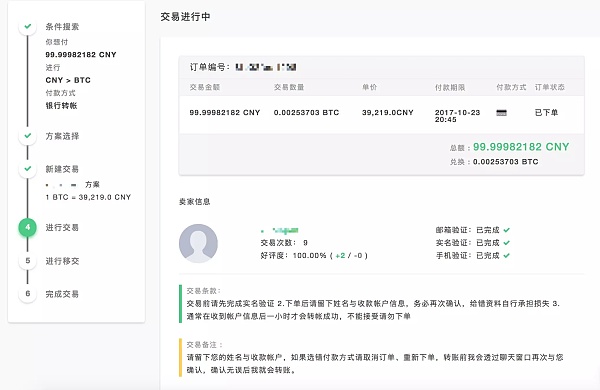The height and width of the screenshot is (390, 600).
Task: Click the 已下单 order status text
Action: [546, 113]
